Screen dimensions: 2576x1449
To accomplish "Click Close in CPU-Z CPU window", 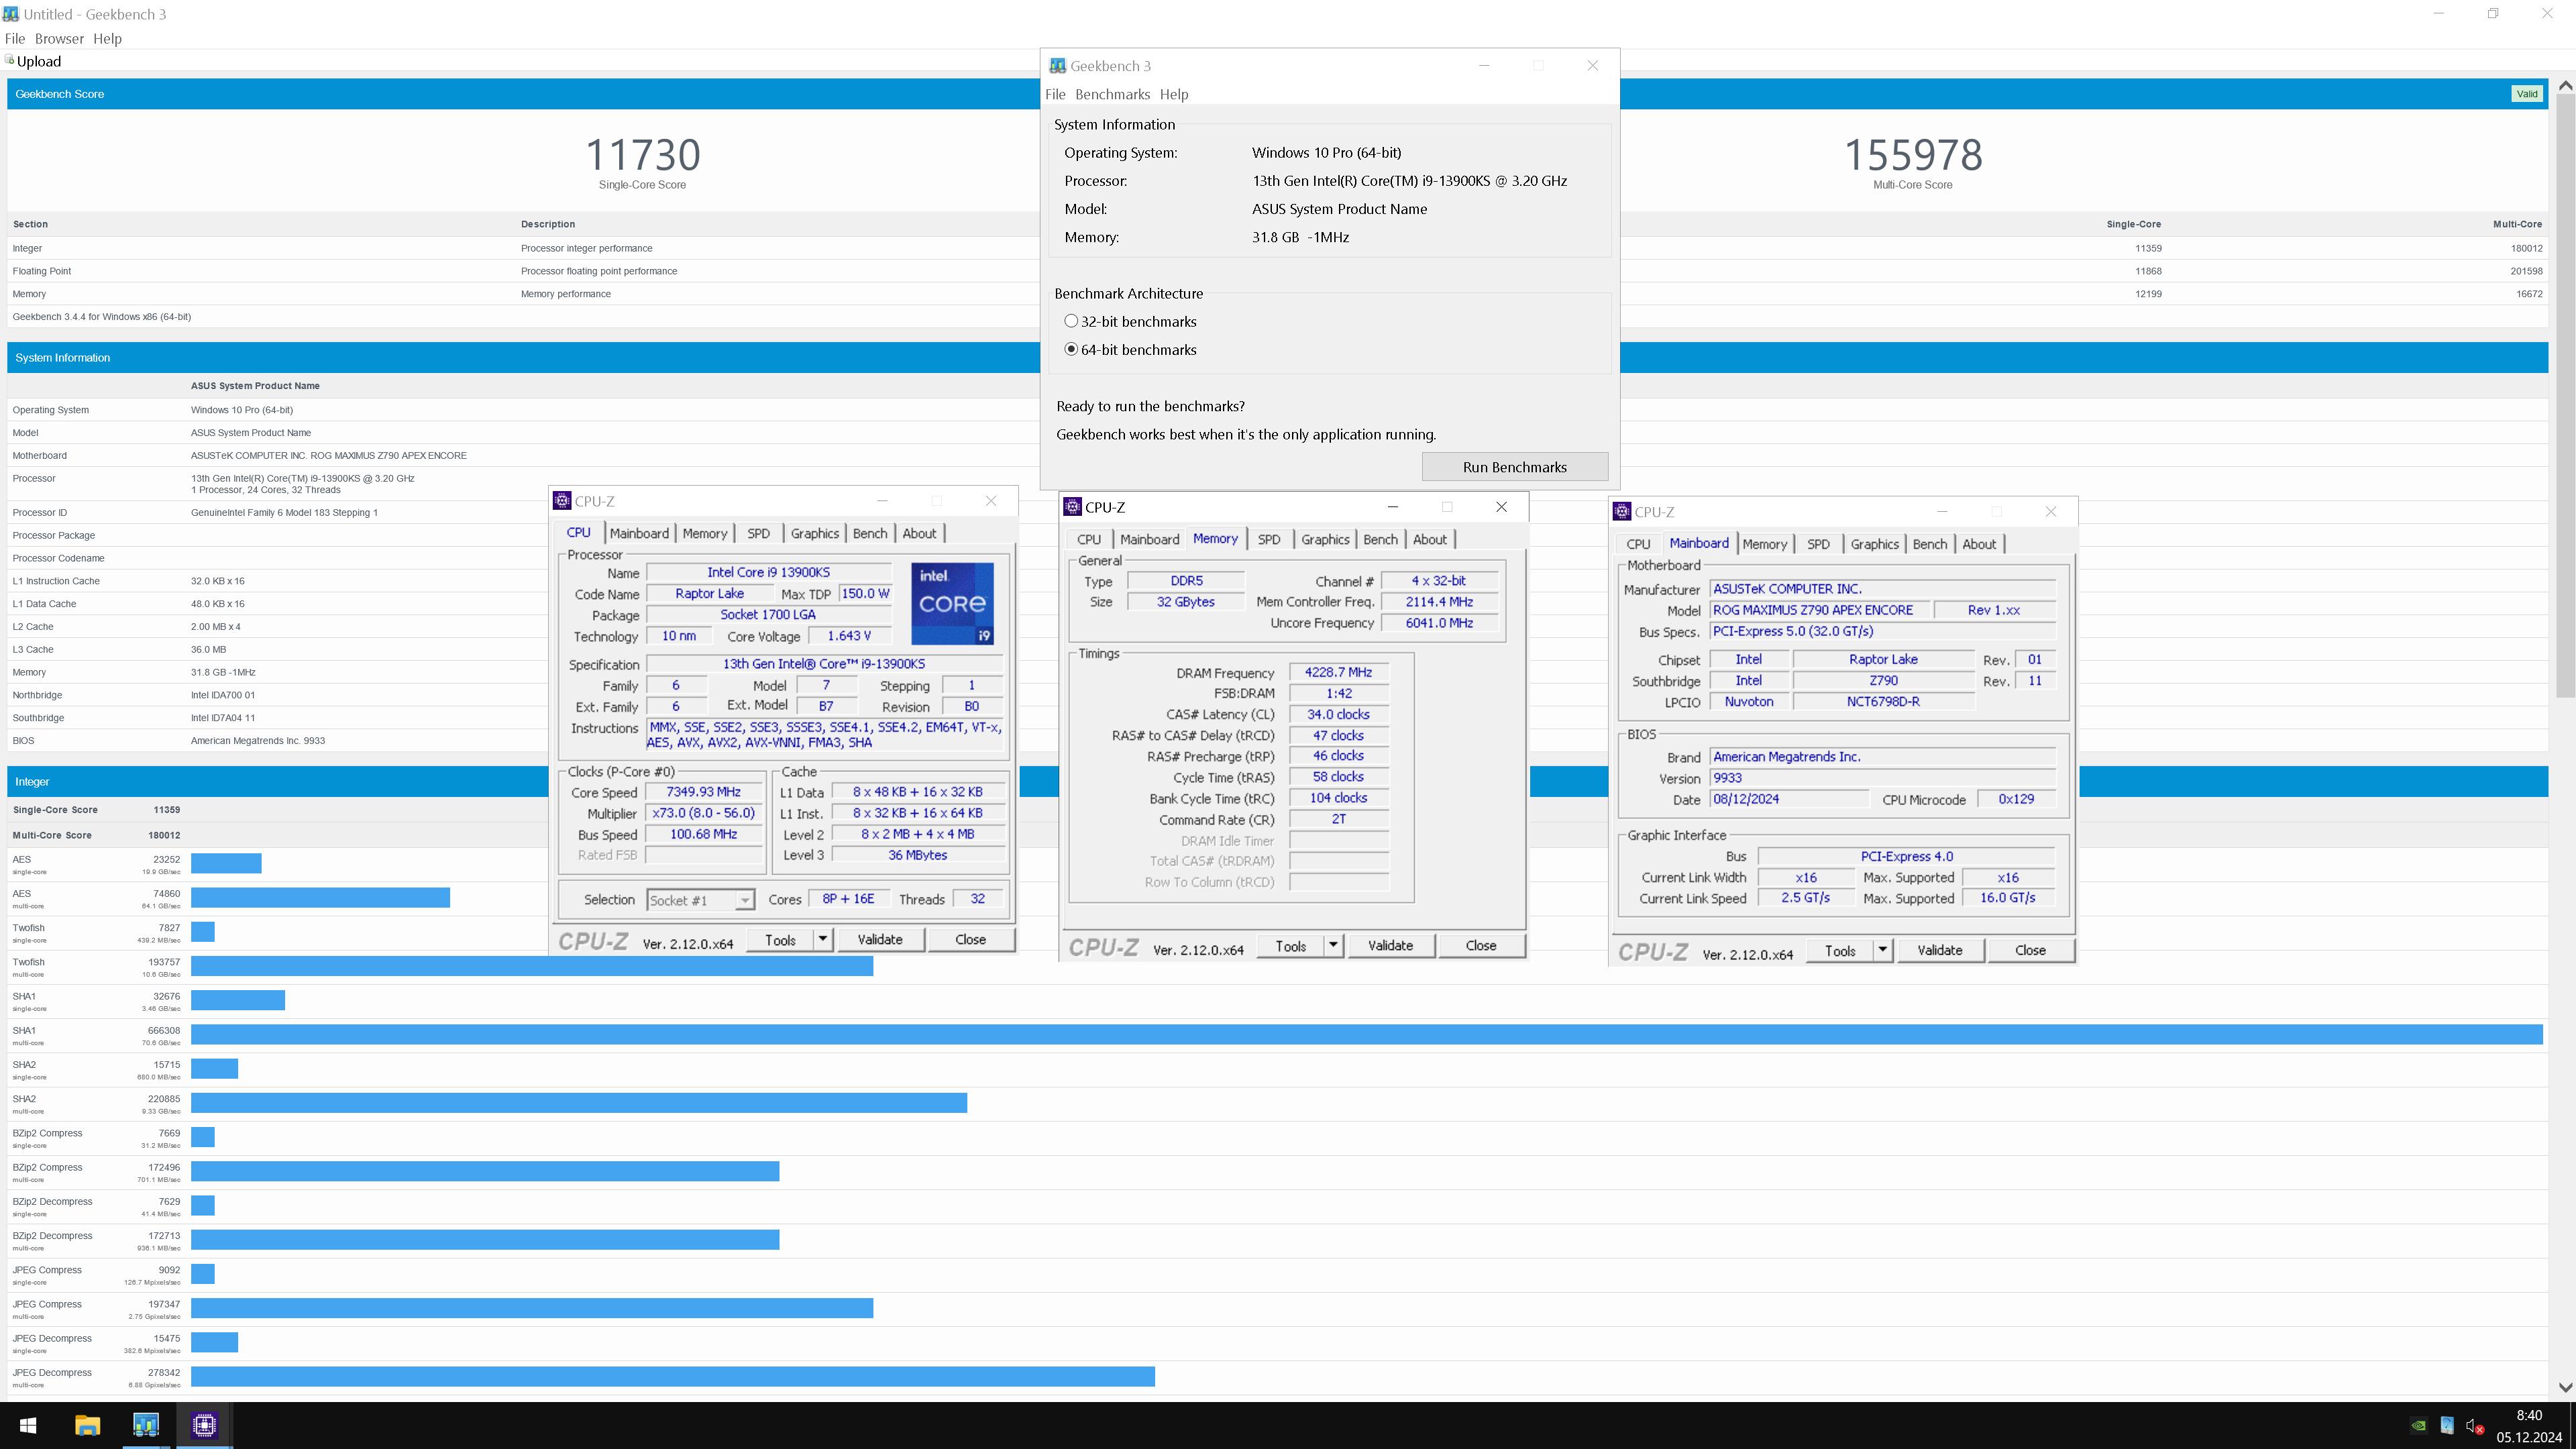I will point(970,939).
